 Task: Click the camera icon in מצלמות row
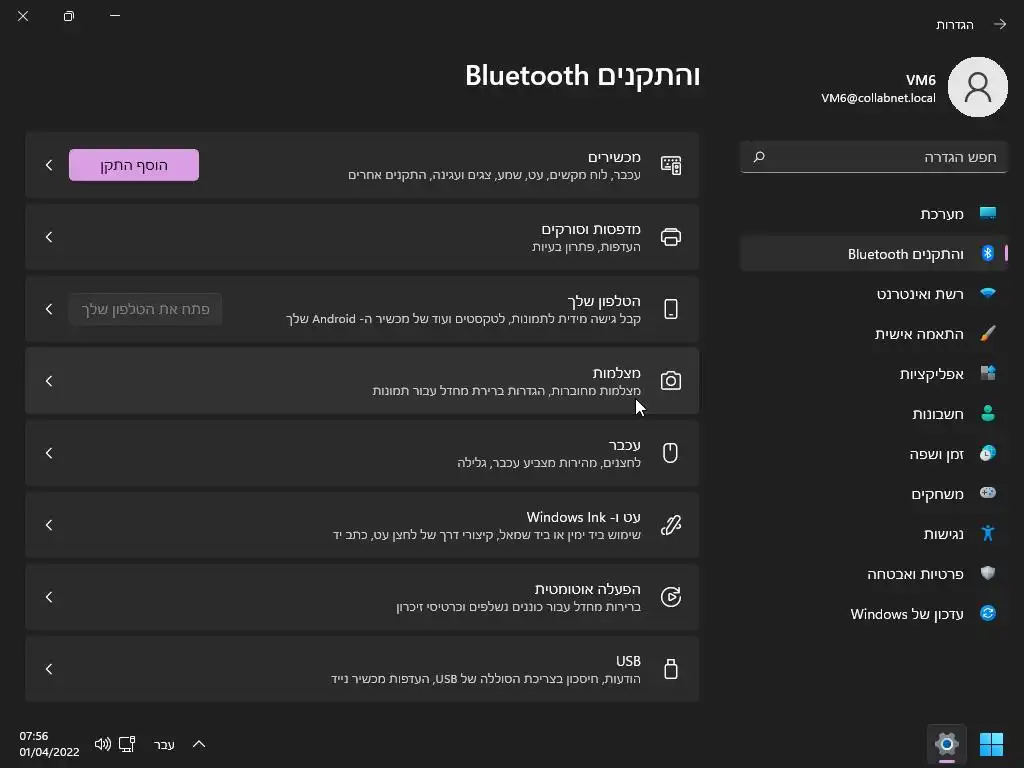point(671,381)
